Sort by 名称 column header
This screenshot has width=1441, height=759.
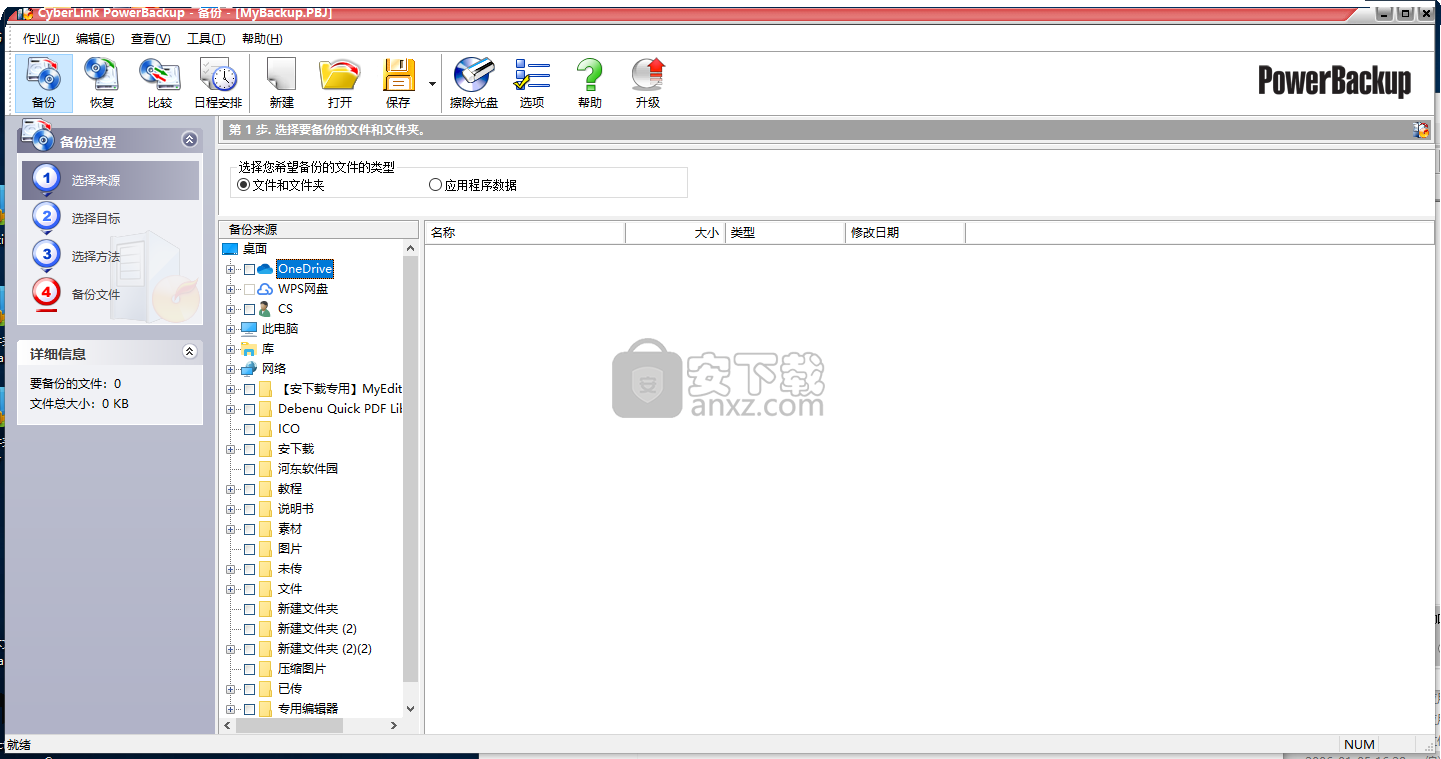525,233
